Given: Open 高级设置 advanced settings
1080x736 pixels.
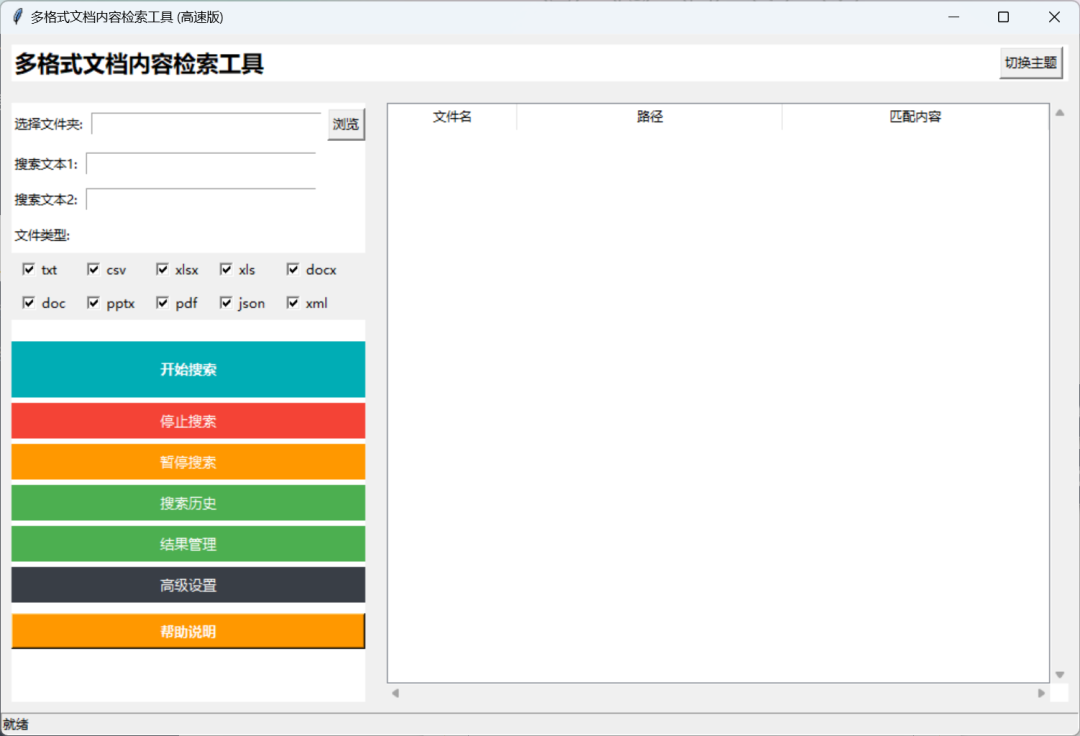Looking at the screenshot, I should 187,585.
